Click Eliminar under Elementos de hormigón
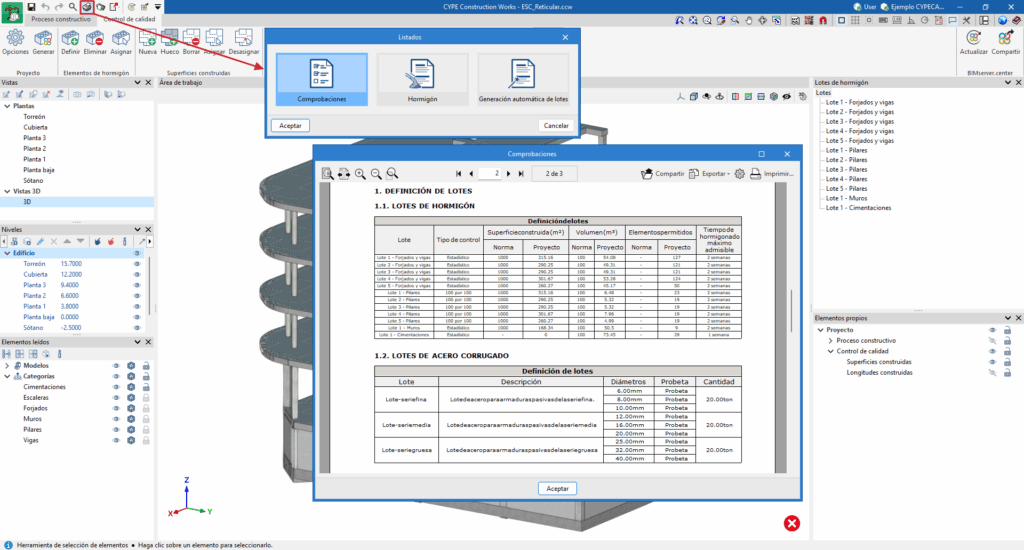1024x550 pixels. 95,42
